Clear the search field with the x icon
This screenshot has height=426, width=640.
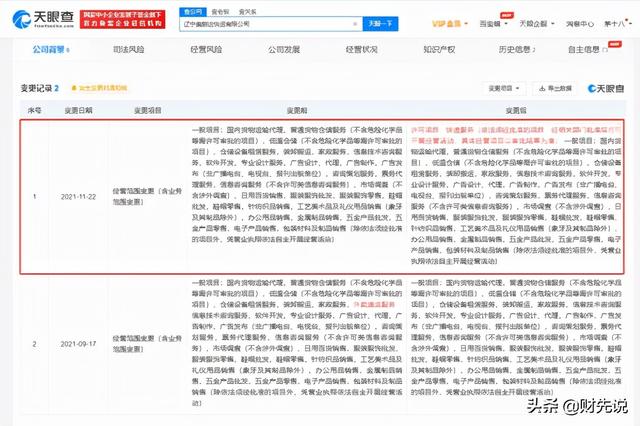point(355,24)
